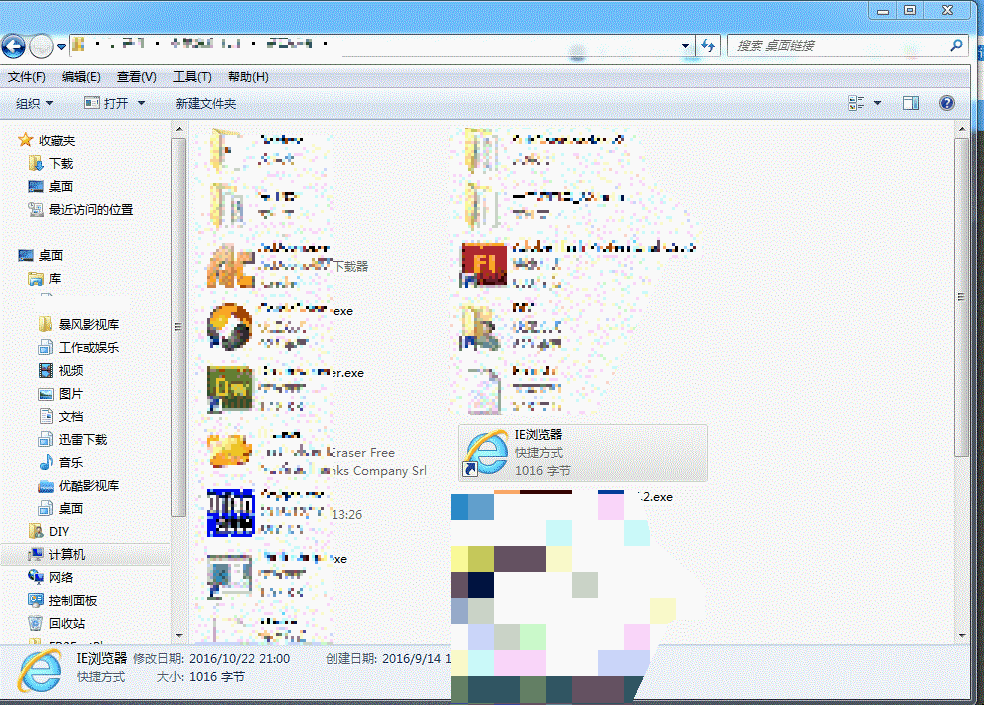Click 新建文件夹 button

point(206,104)
